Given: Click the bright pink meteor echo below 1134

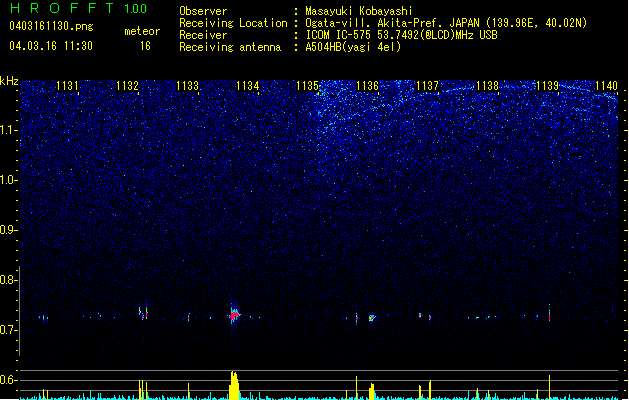Looking at the screenshot, I should (x=235, y=315).
